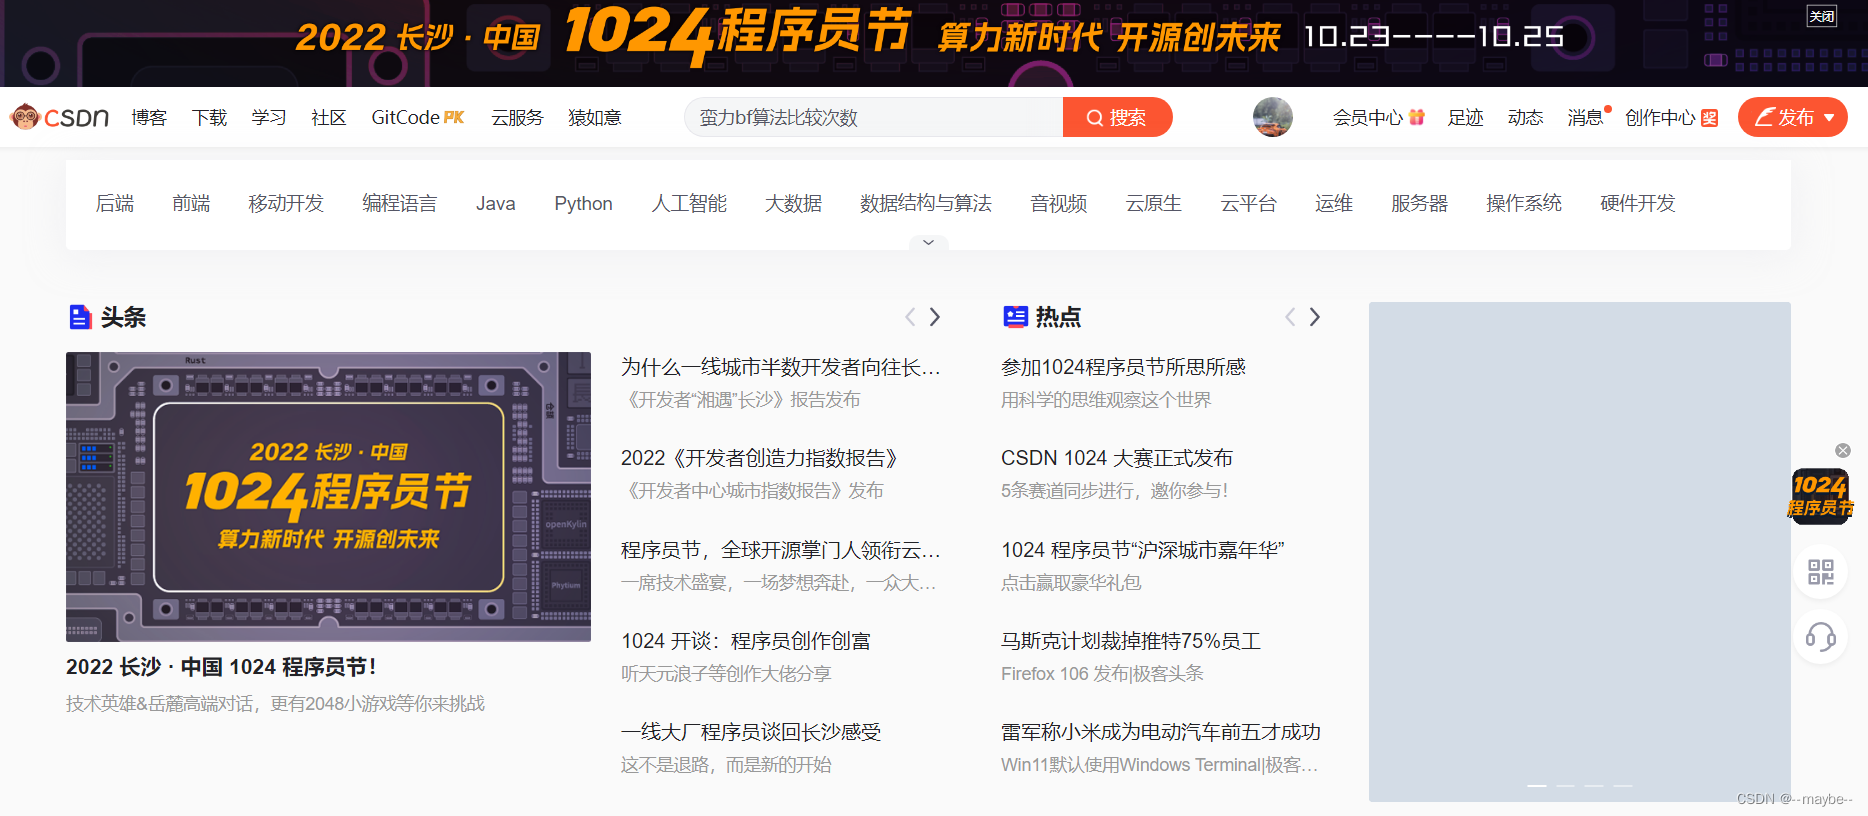Click the gift icon beside 会员中心
Screen dimensions: 1868x816
pyautogui.click(x=1417, y=117)
